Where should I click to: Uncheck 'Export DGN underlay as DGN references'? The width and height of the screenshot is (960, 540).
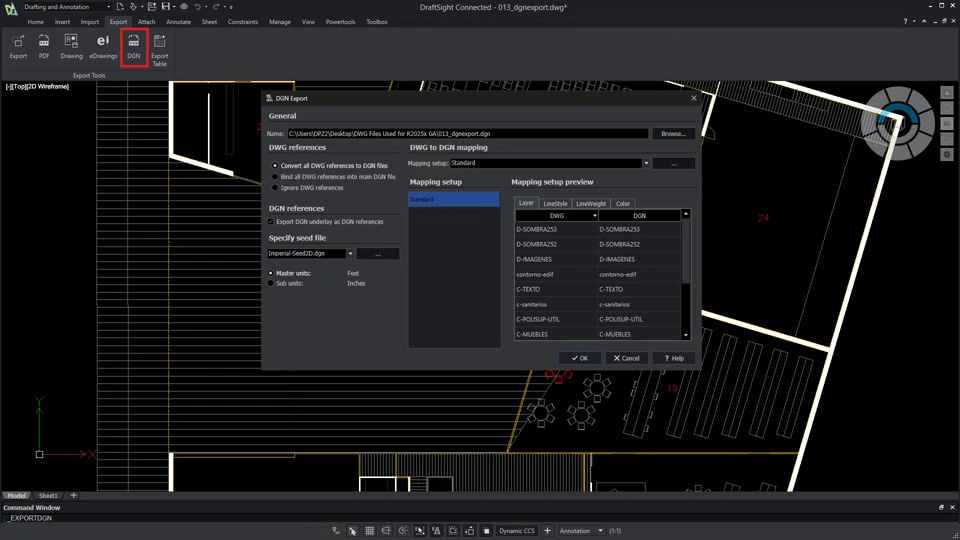pyautogui.click(x=271, y=222)
